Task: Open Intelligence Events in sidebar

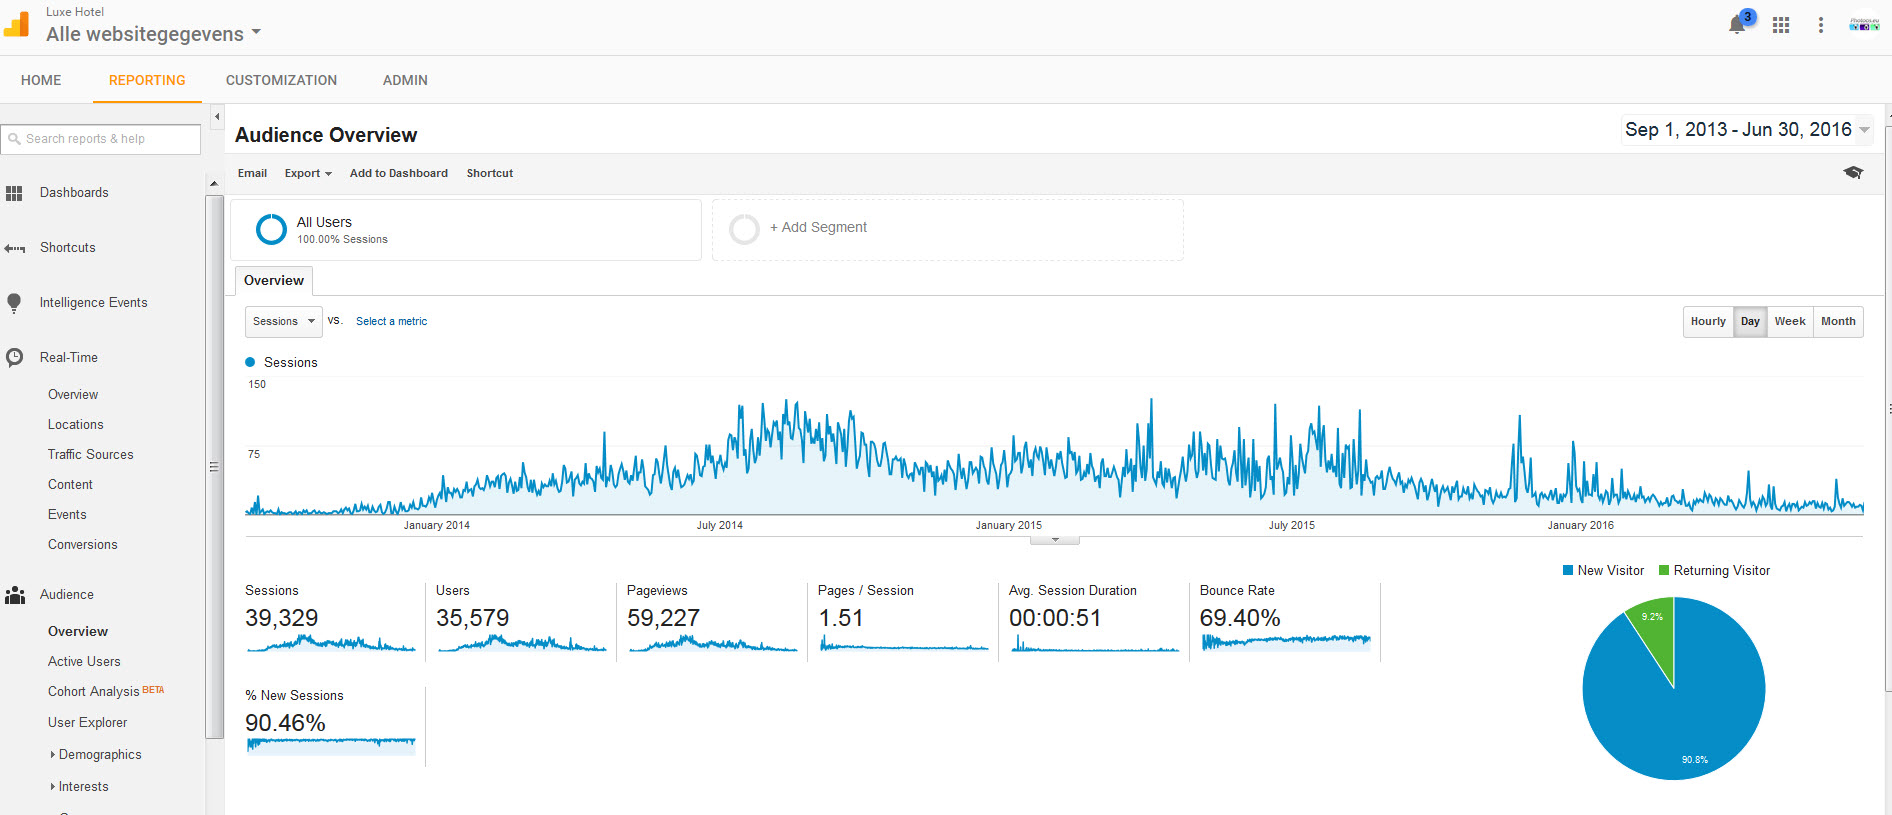Action: (94, 303)
